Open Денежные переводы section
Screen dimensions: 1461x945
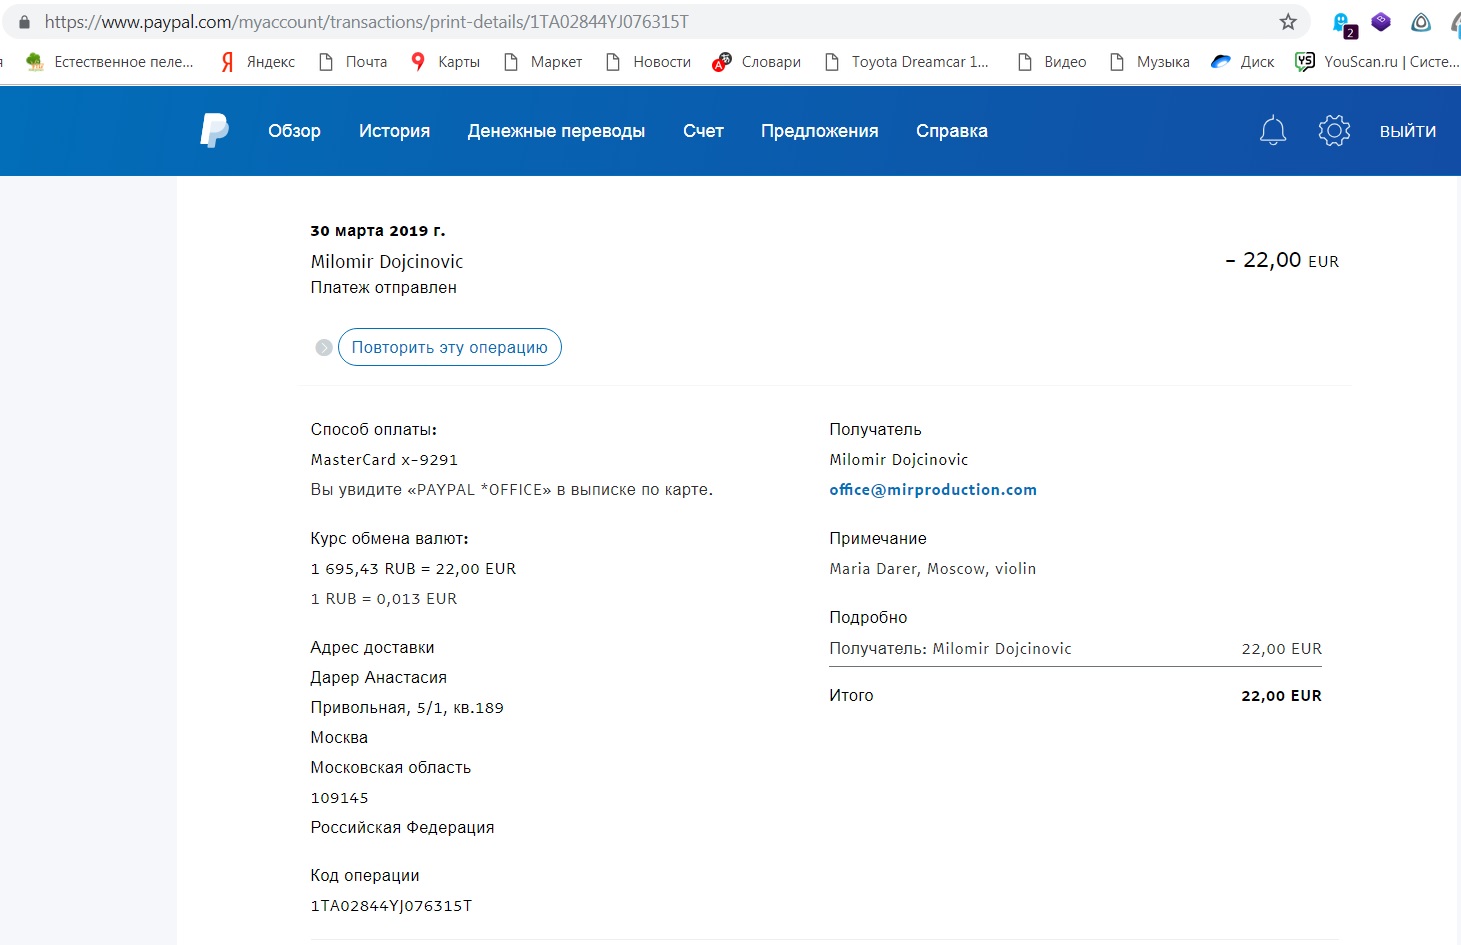click(x=556, y=131)
